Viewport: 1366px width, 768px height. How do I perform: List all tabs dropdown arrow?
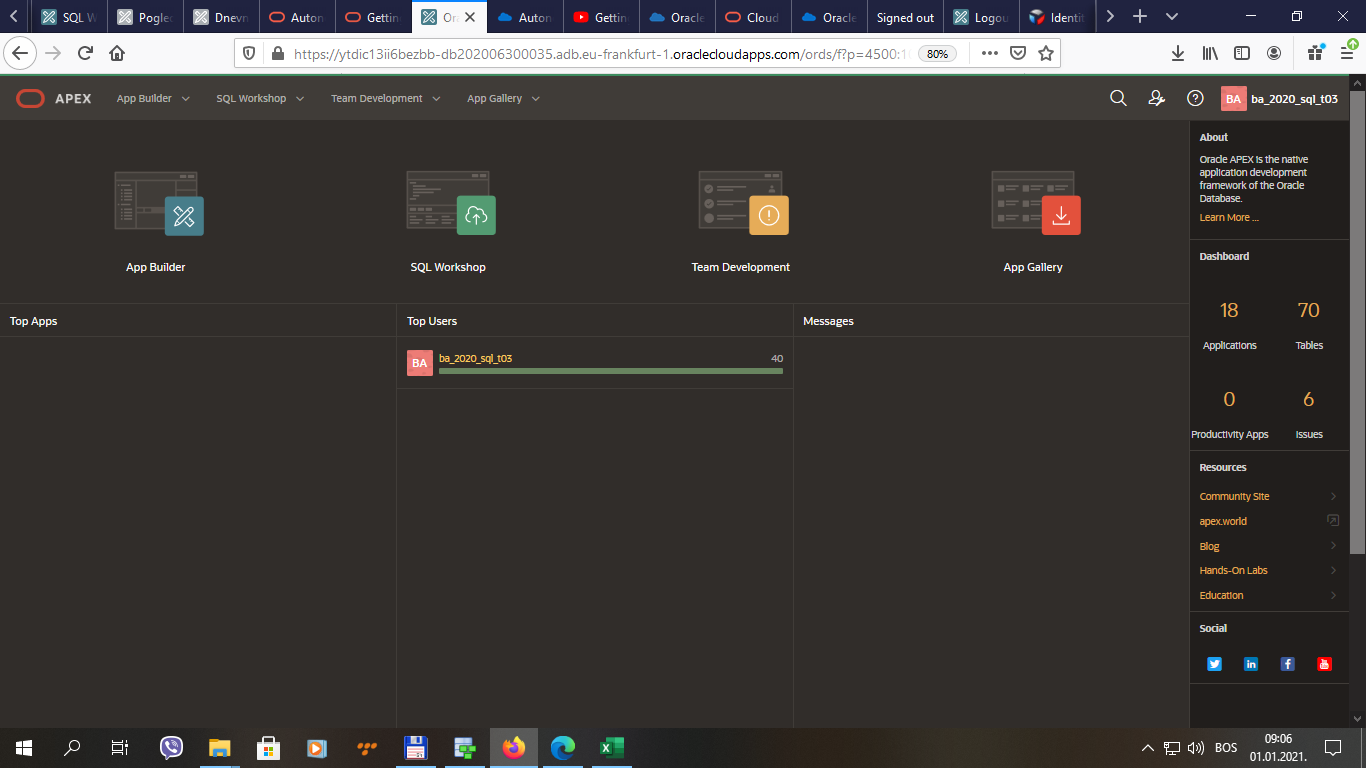[1172, 17]
